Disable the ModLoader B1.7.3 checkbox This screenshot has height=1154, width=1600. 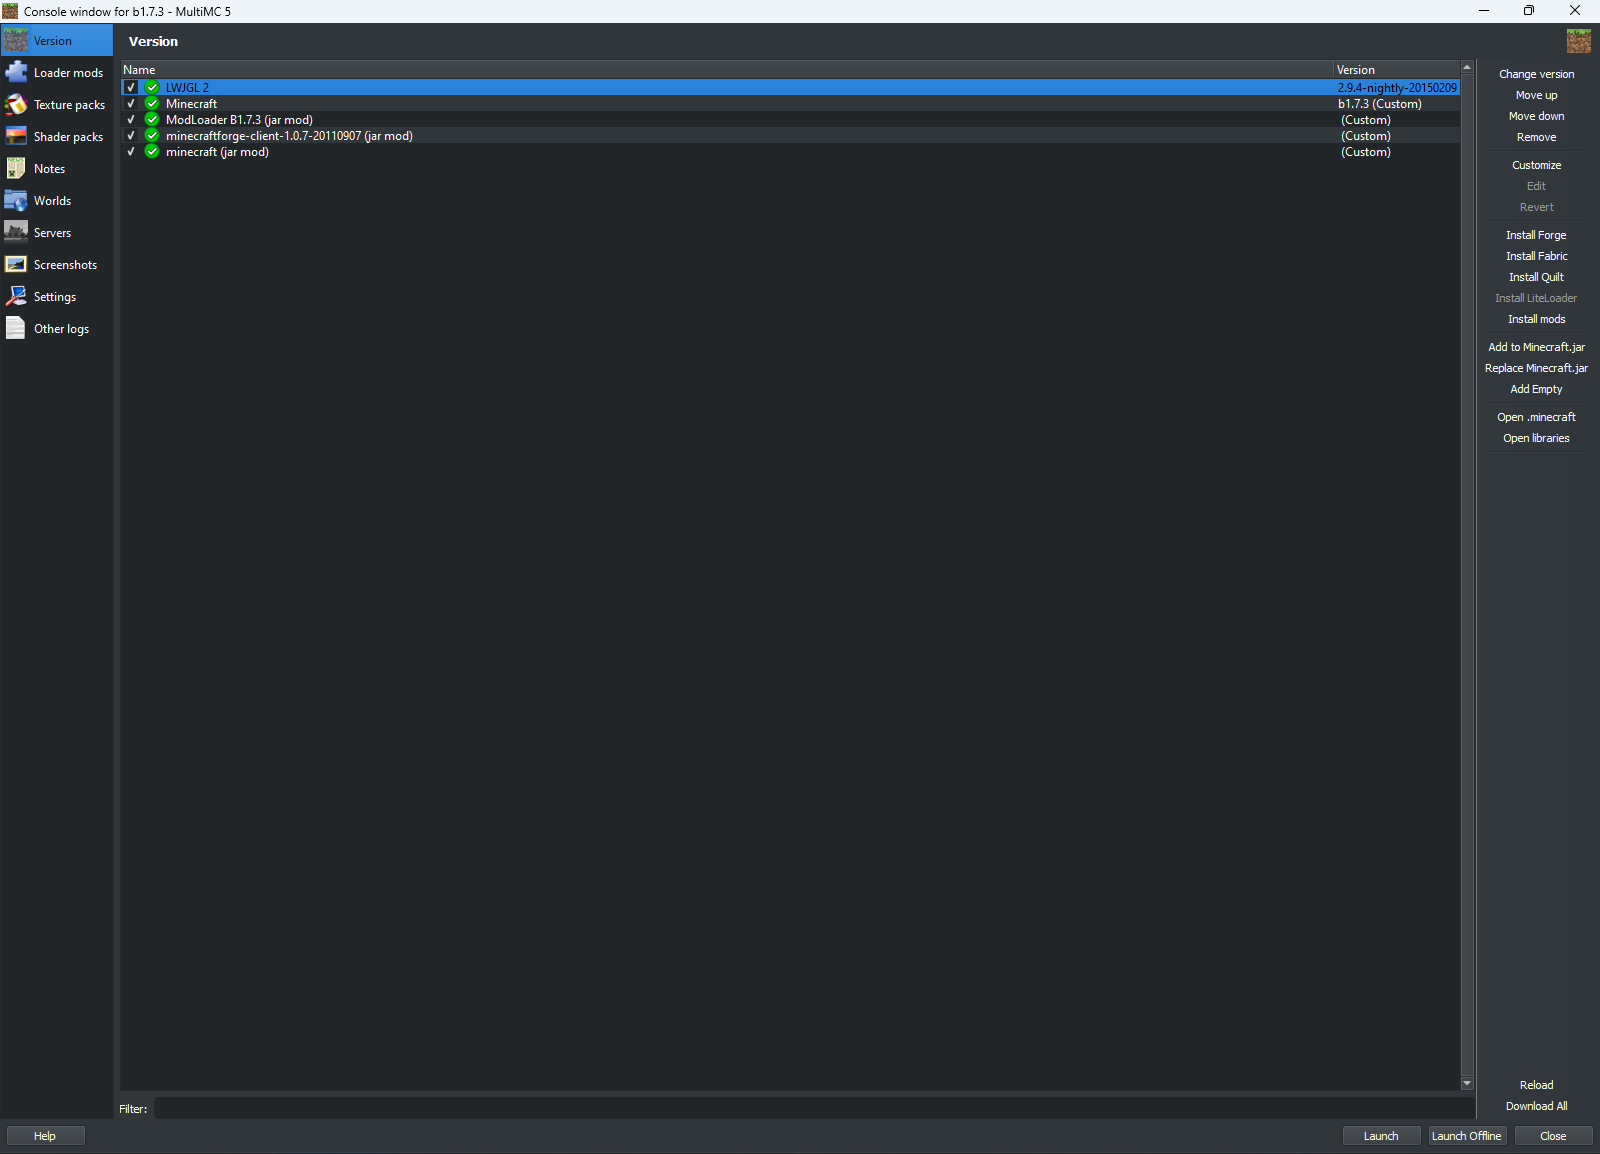pos(131,119)
